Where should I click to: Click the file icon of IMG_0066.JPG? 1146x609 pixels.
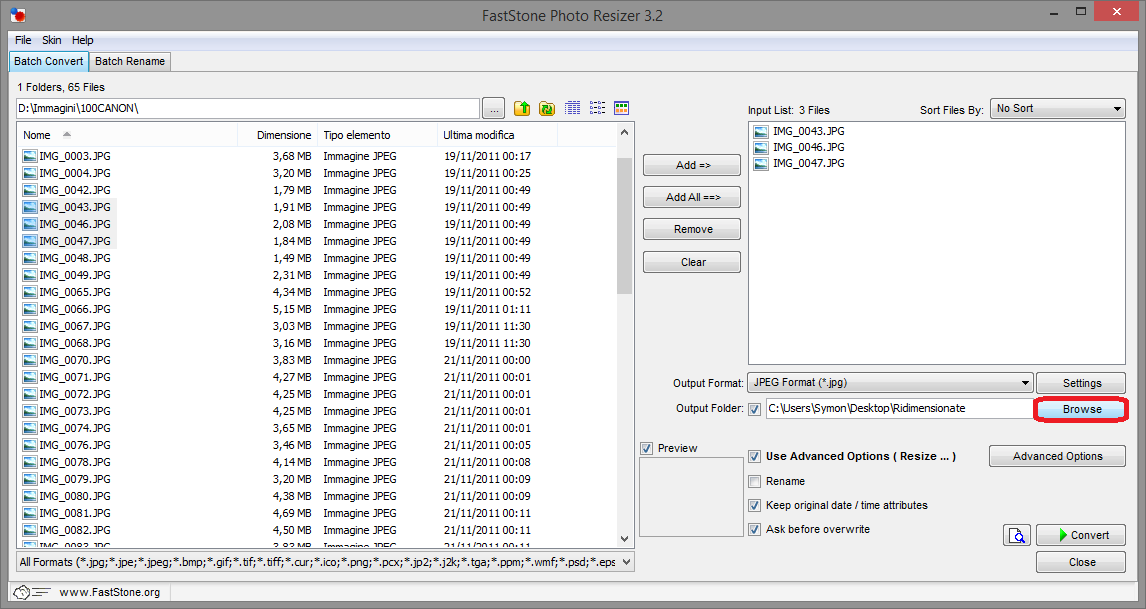[30, 309]
